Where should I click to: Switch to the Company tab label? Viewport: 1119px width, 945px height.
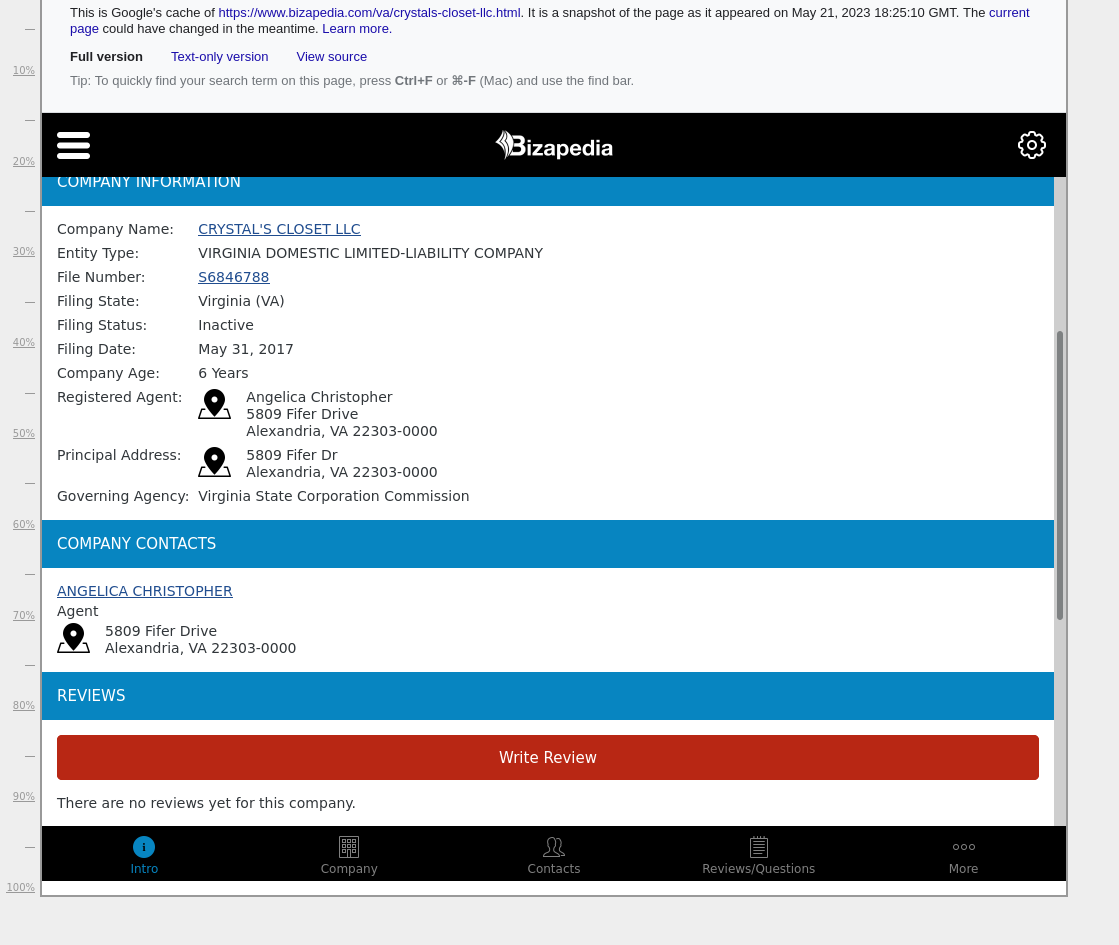349,869
